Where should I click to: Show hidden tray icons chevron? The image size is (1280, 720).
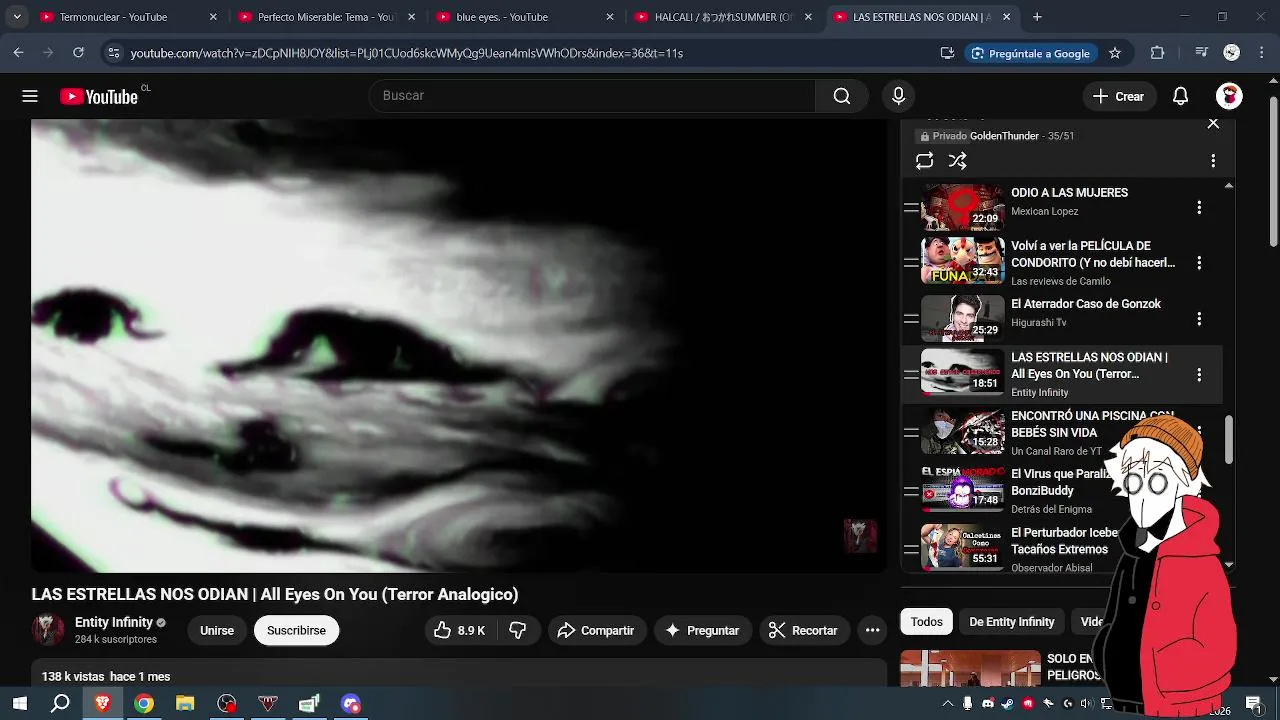[947, 704]
